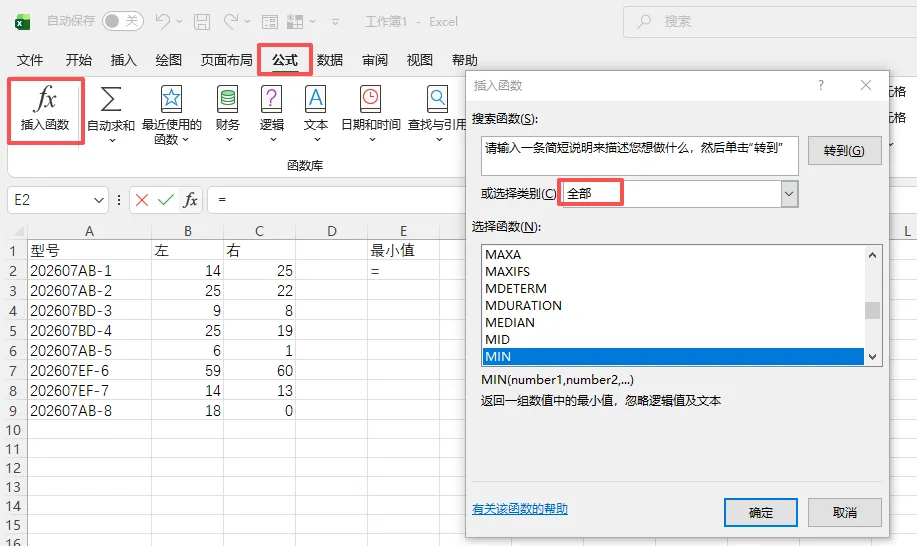Switch to the 数据 tab
The image size is (917, 546).
pos(330,60)
